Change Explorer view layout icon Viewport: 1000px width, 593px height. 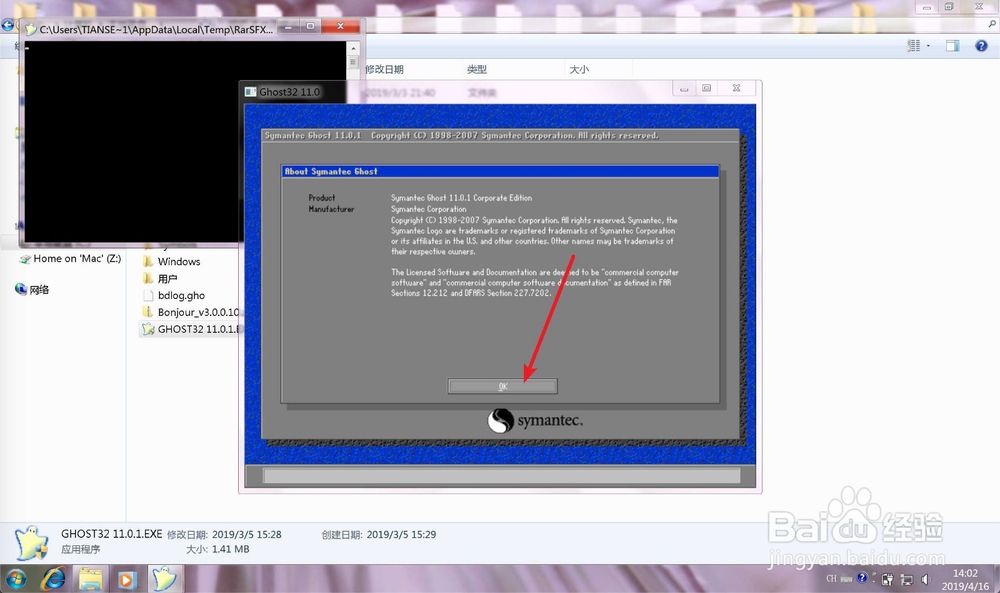pos(914,46)
